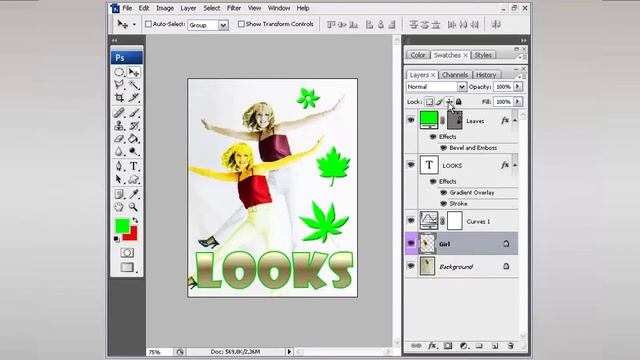640x360 pixels.
Task: Open the status bar info arrow
Action: pos(289,351)
